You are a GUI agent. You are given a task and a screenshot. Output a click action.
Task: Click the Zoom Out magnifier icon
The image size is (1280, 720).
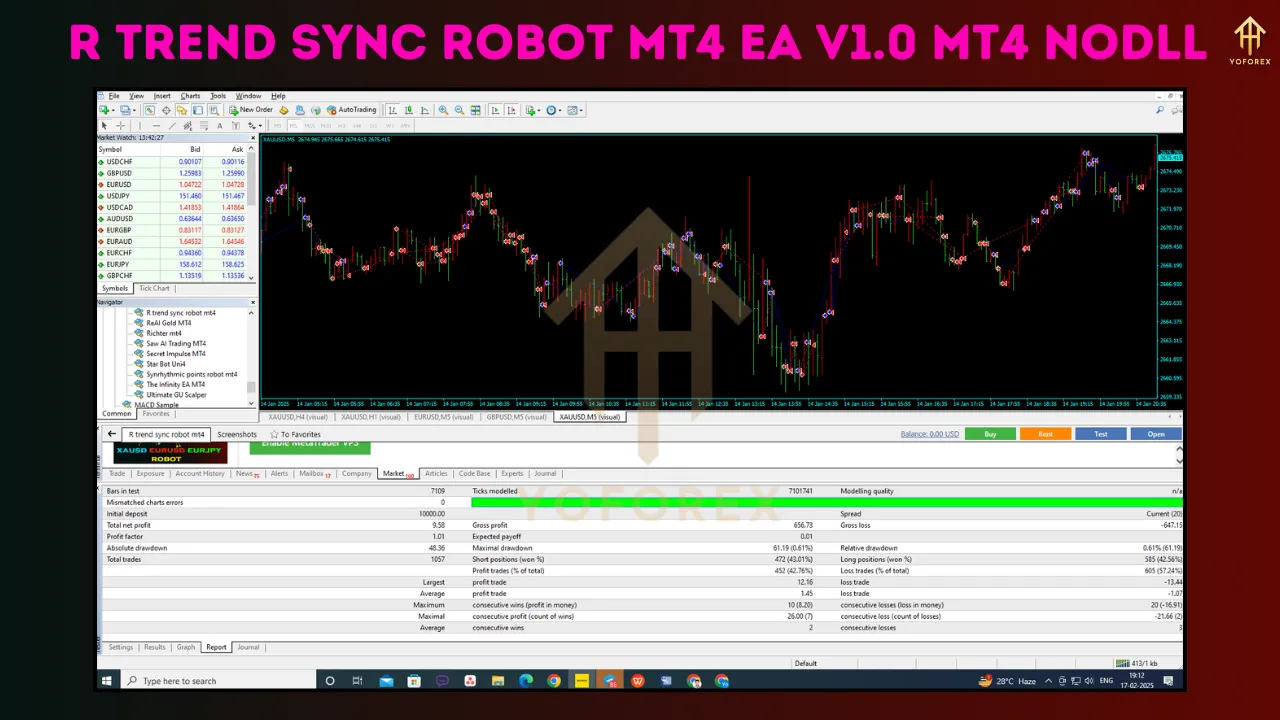[x=459, y=110]
